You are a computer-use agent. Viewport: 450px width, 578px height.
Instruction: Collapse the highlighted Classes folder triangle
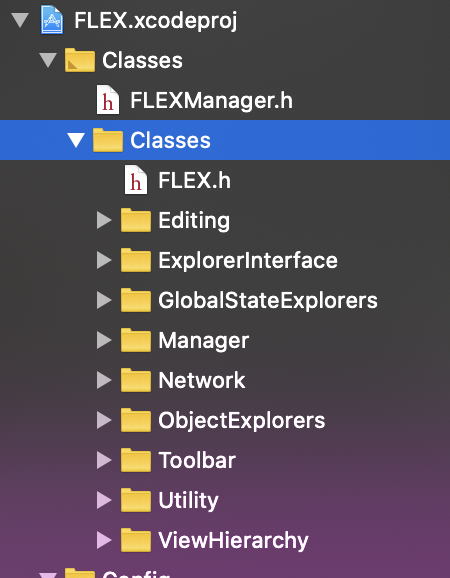76,140
